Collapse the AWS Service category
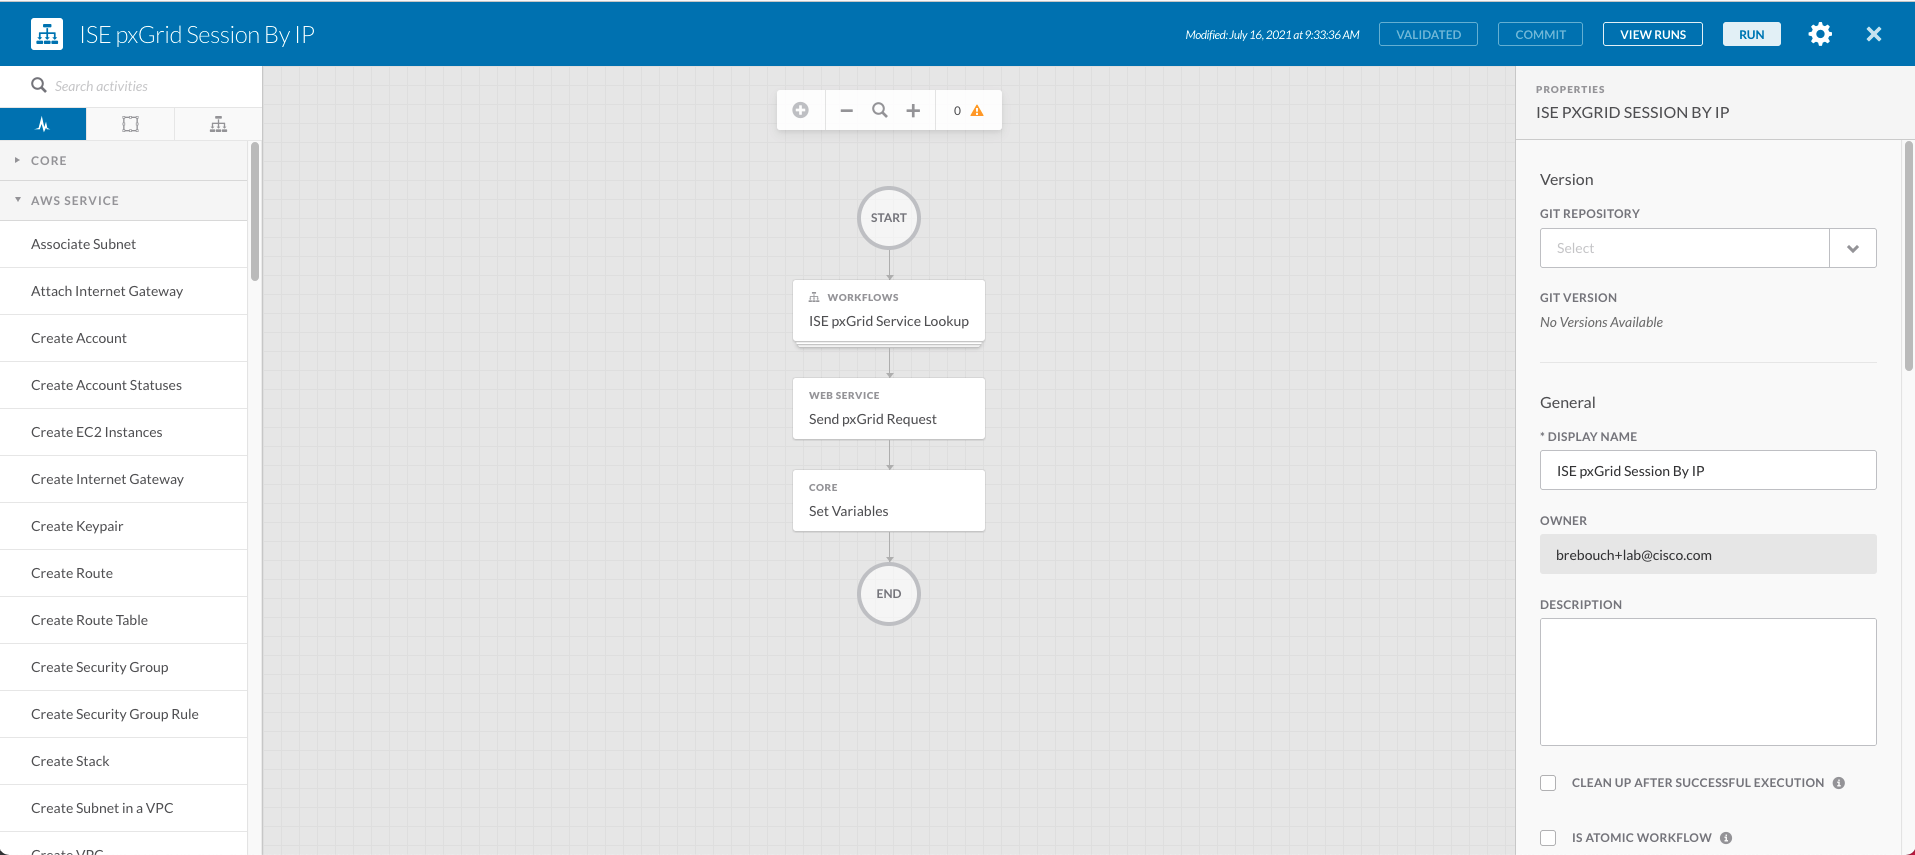Screen dimensions: 1915x855 (74, 200)
